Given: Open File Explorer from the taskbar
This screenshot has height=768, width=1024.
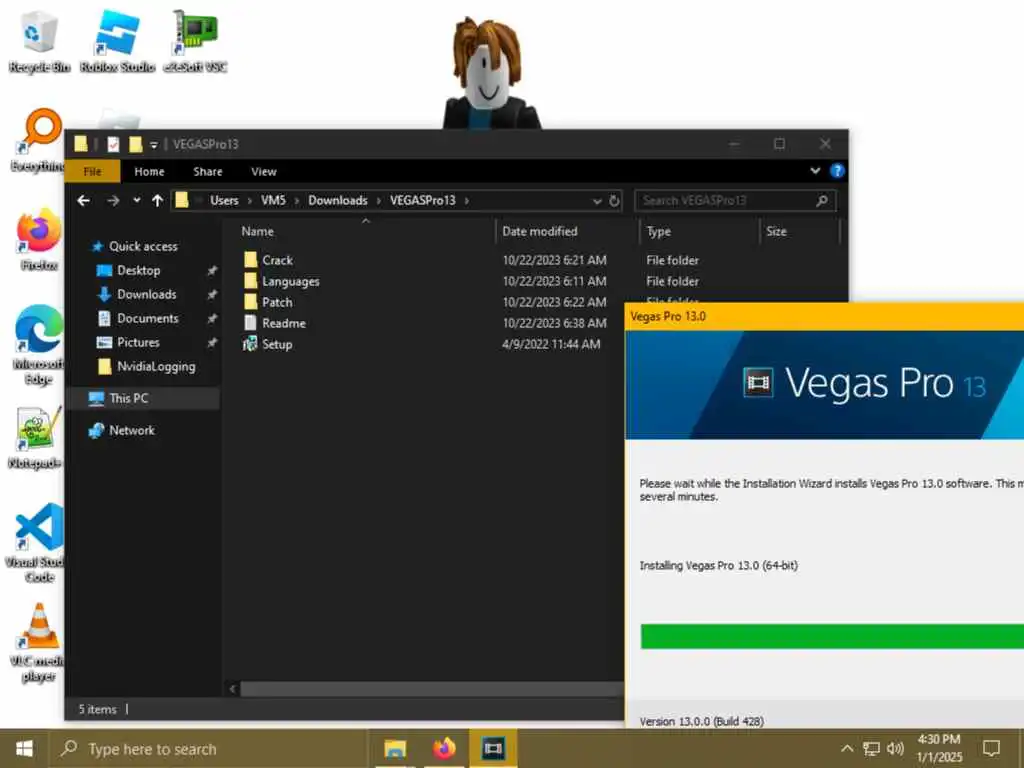Looking at the screenshot, I should [x=394, y=748].
